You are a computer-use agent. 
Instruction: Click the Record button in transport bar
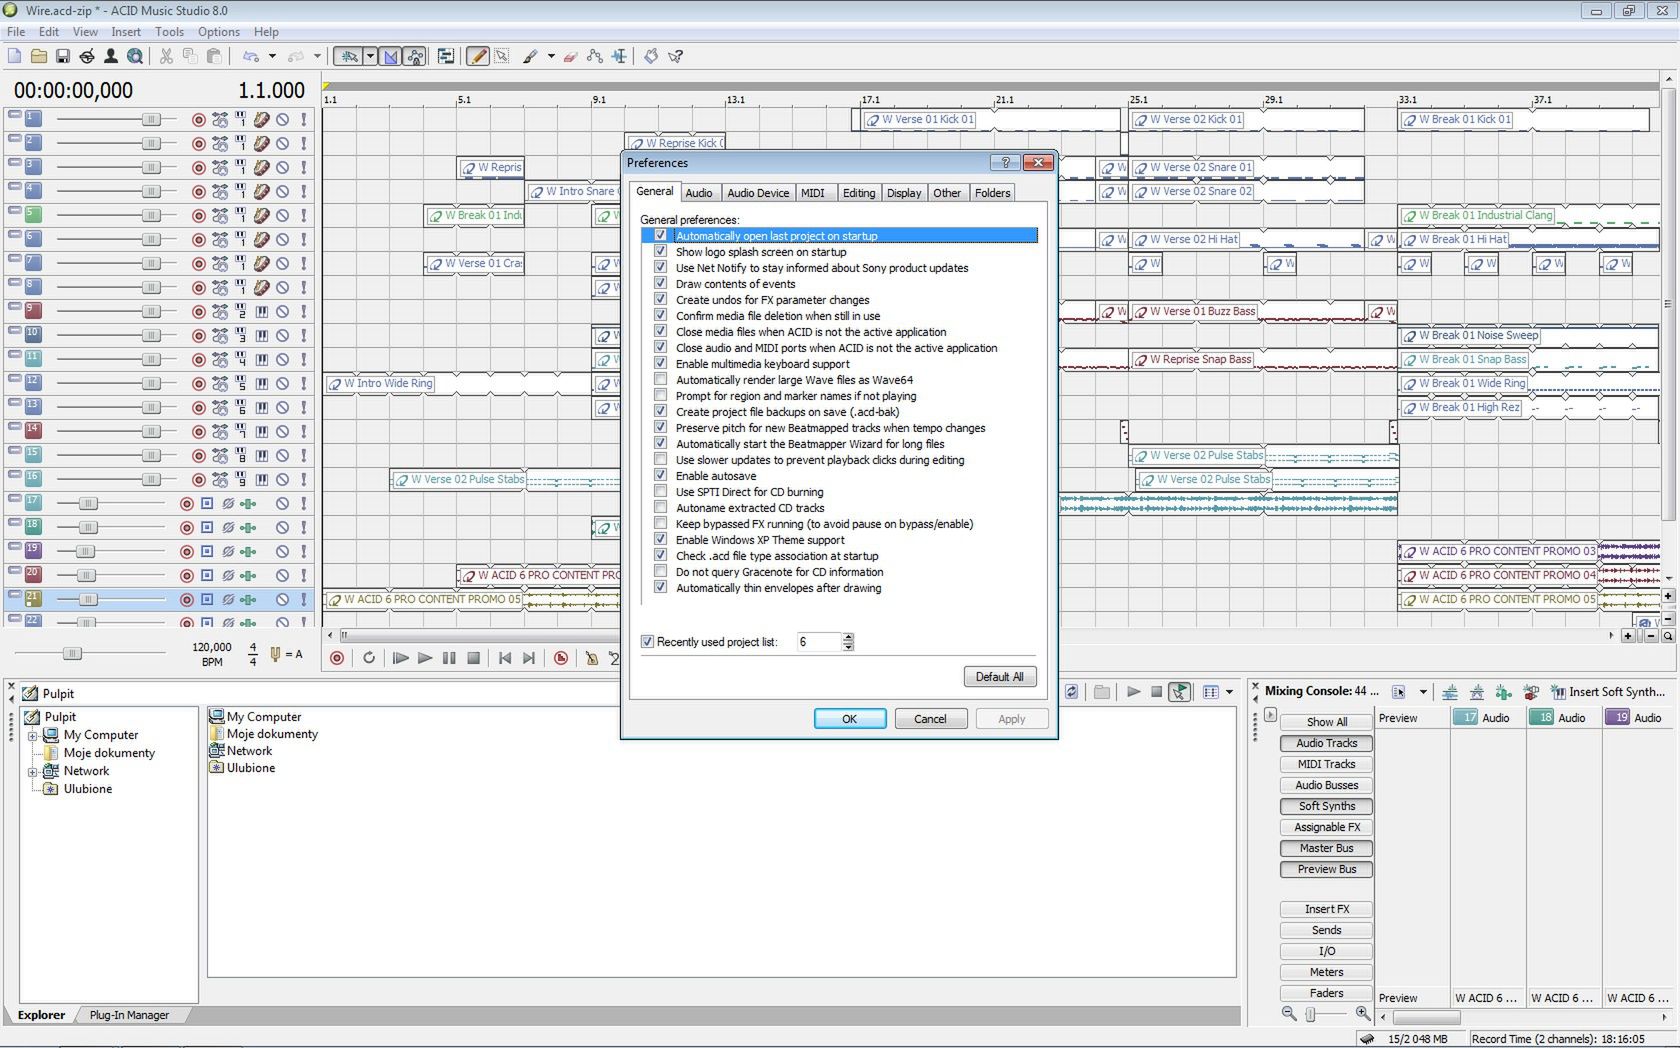(337, 658)
